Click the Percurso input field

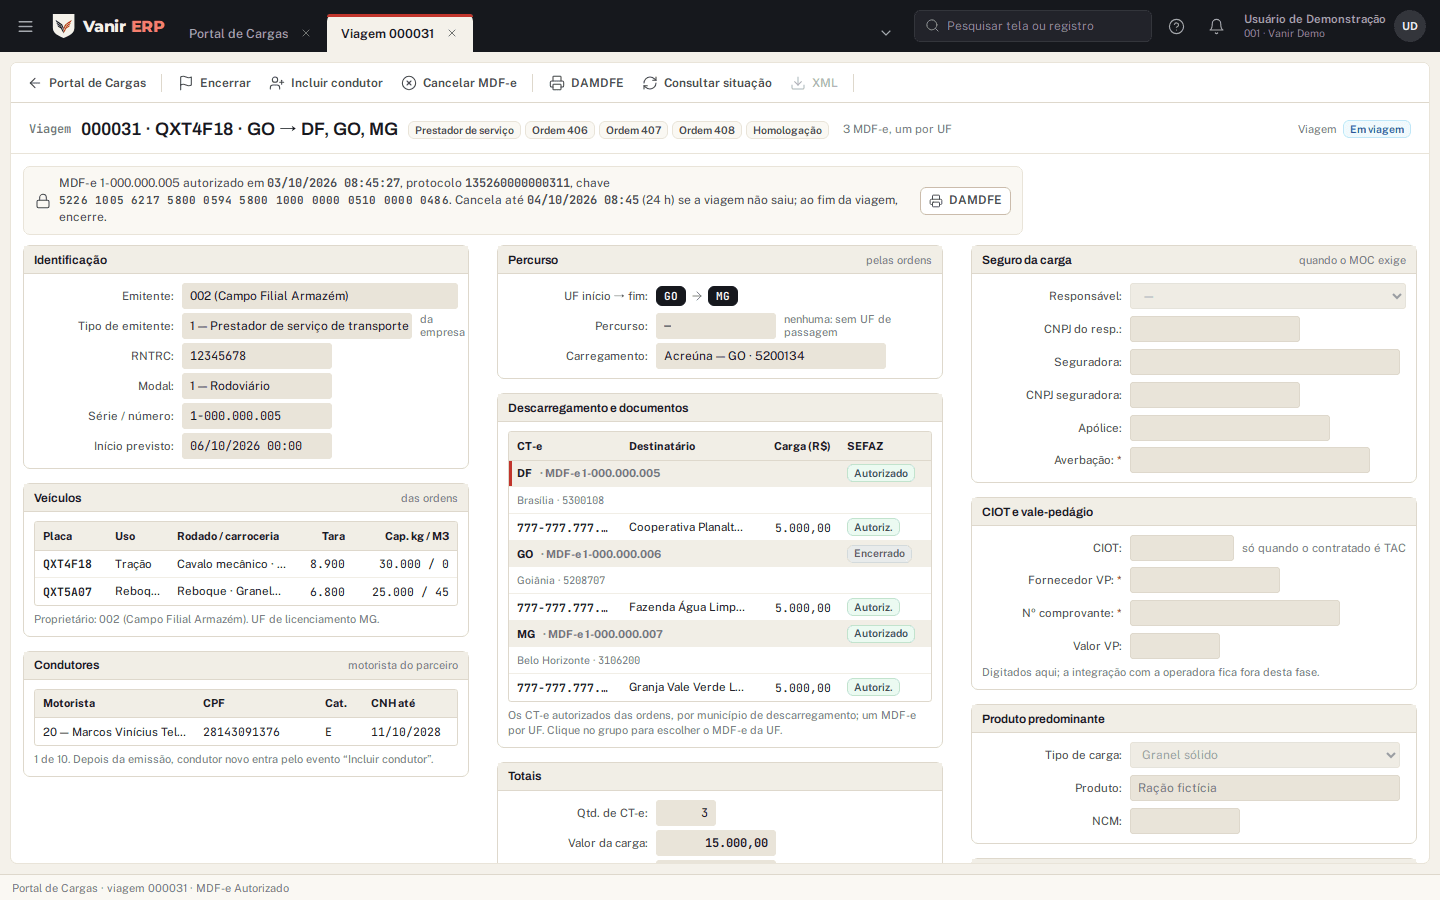point(716,326)
